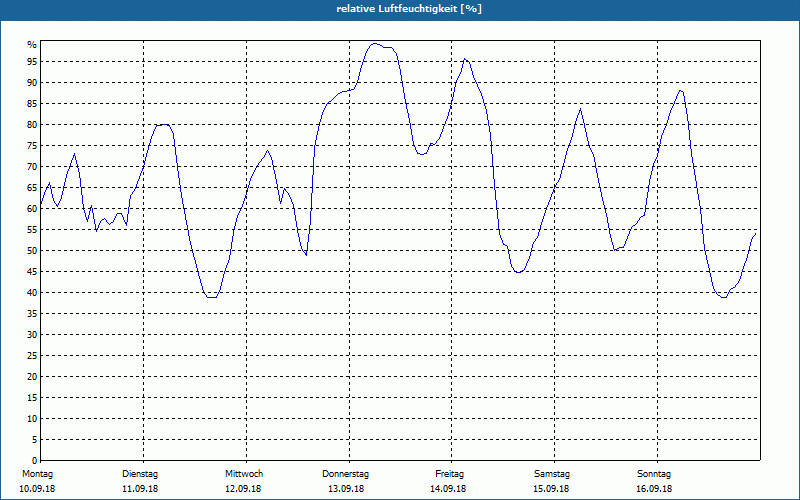
Task: Click the 10 y-axis value
Action: click(32, 419)
